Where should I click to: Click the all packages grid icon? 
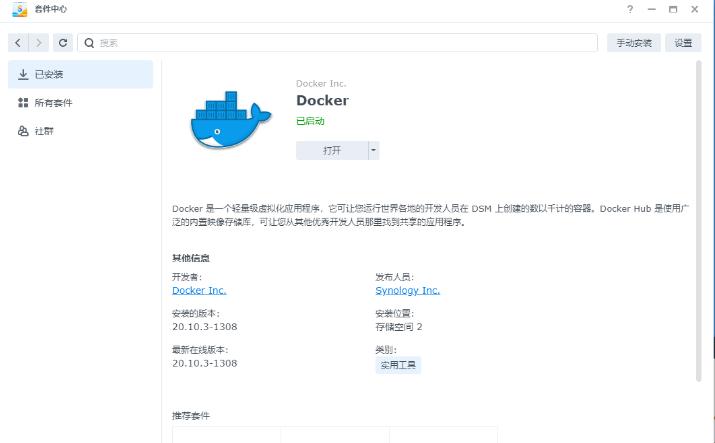coord(23,103)
